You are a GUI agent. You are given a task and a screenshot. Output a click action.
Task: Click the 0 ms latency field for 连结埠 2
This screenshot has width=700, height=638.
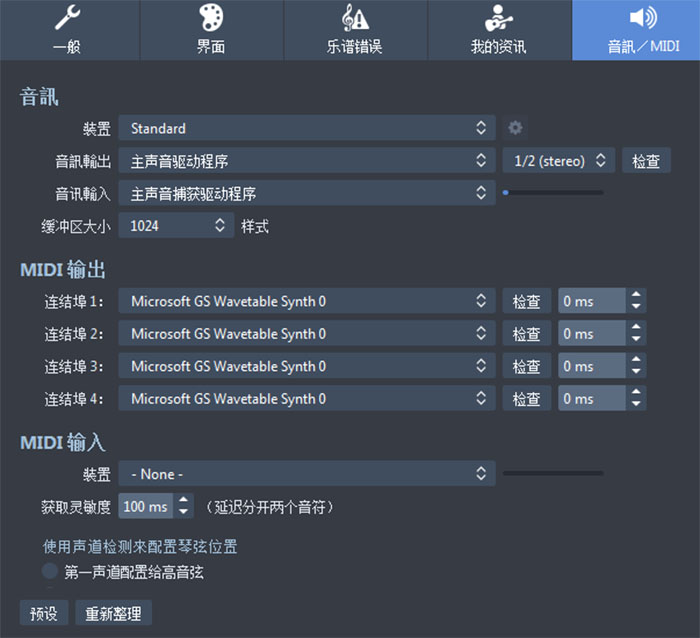point(592,334)
